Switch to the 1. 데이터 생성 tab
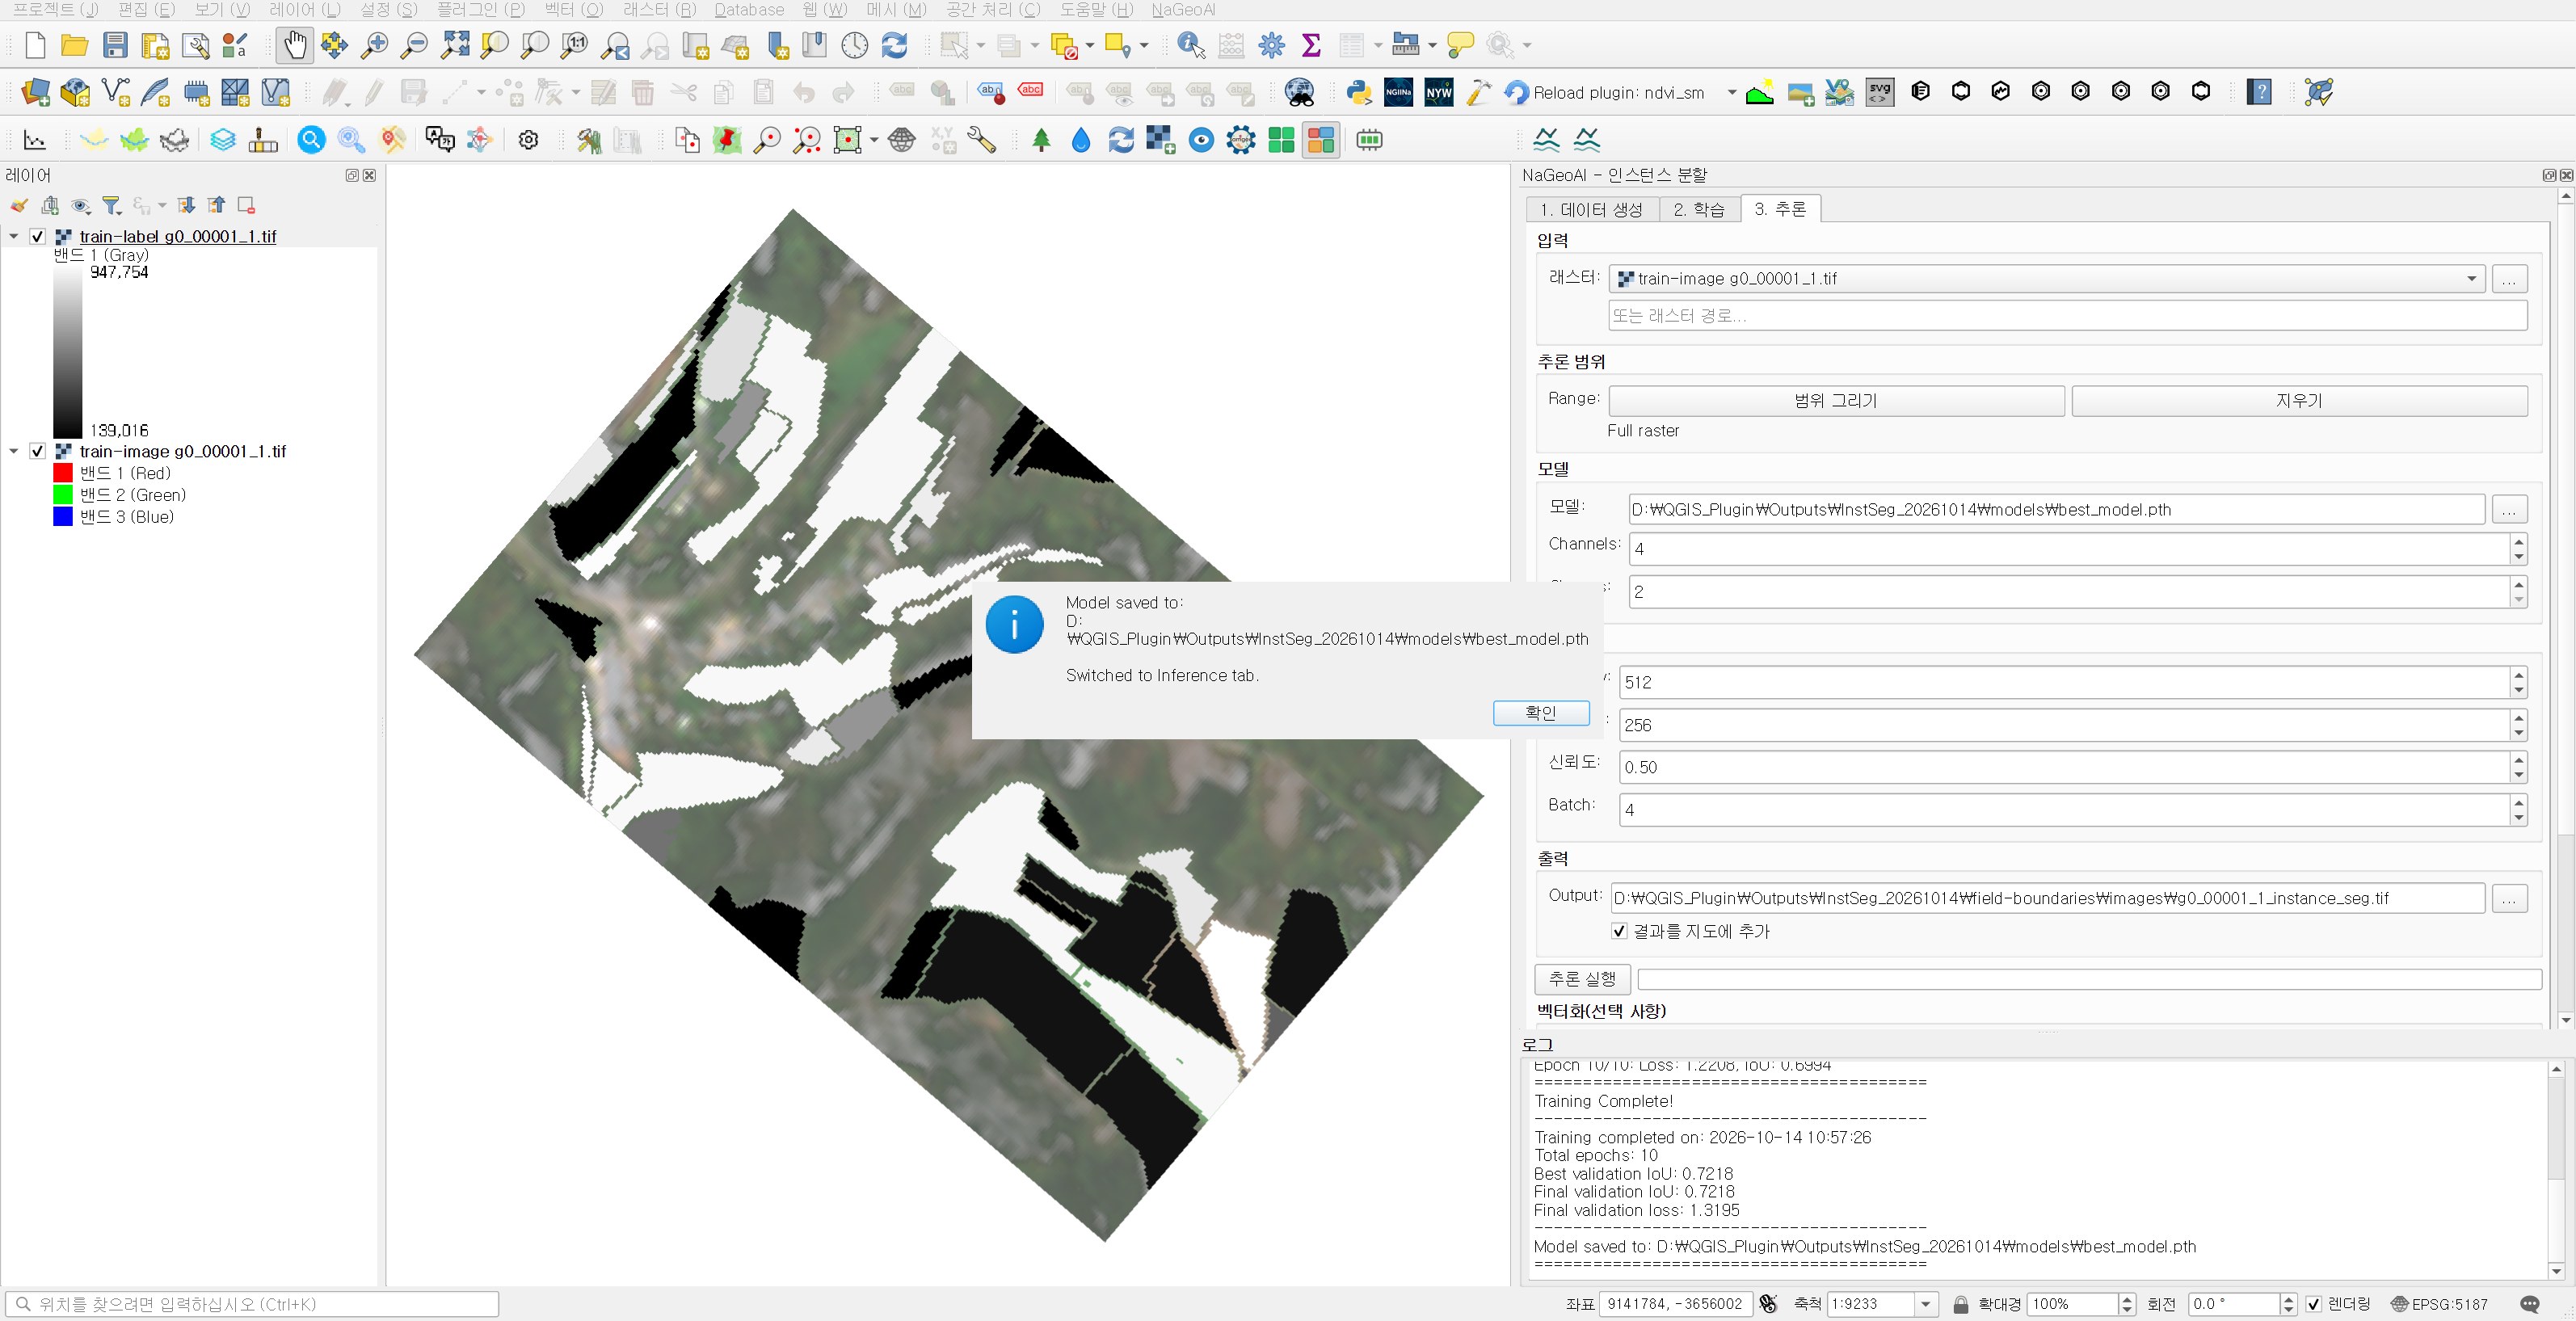Viewport: 2576px width, 1321px height. click(1591, 209)
